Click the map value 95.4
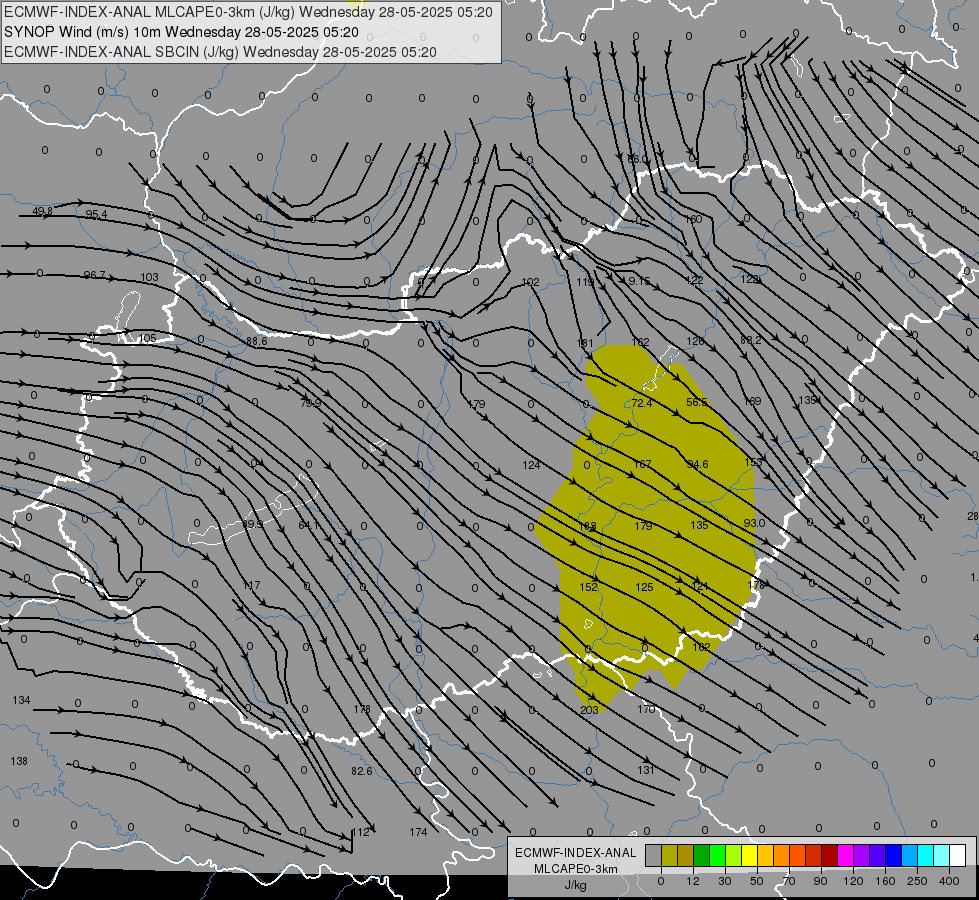The height and width of the screenshot is (900, 979). pos(96,214)
